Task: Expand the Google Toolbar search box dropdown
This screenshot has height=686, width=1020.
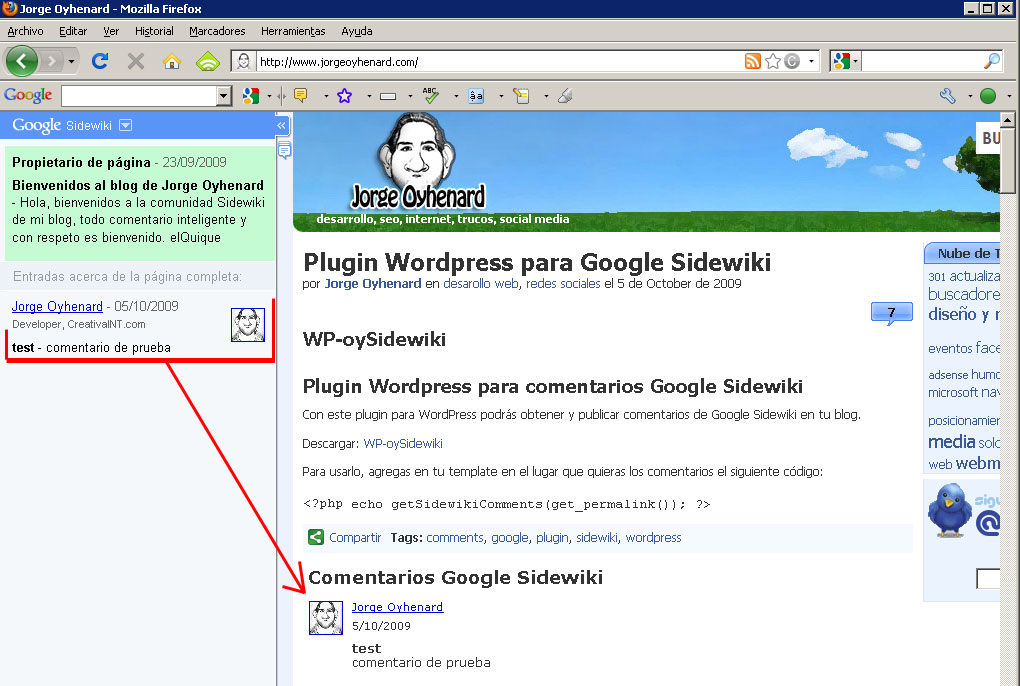Action: point(224,96)
